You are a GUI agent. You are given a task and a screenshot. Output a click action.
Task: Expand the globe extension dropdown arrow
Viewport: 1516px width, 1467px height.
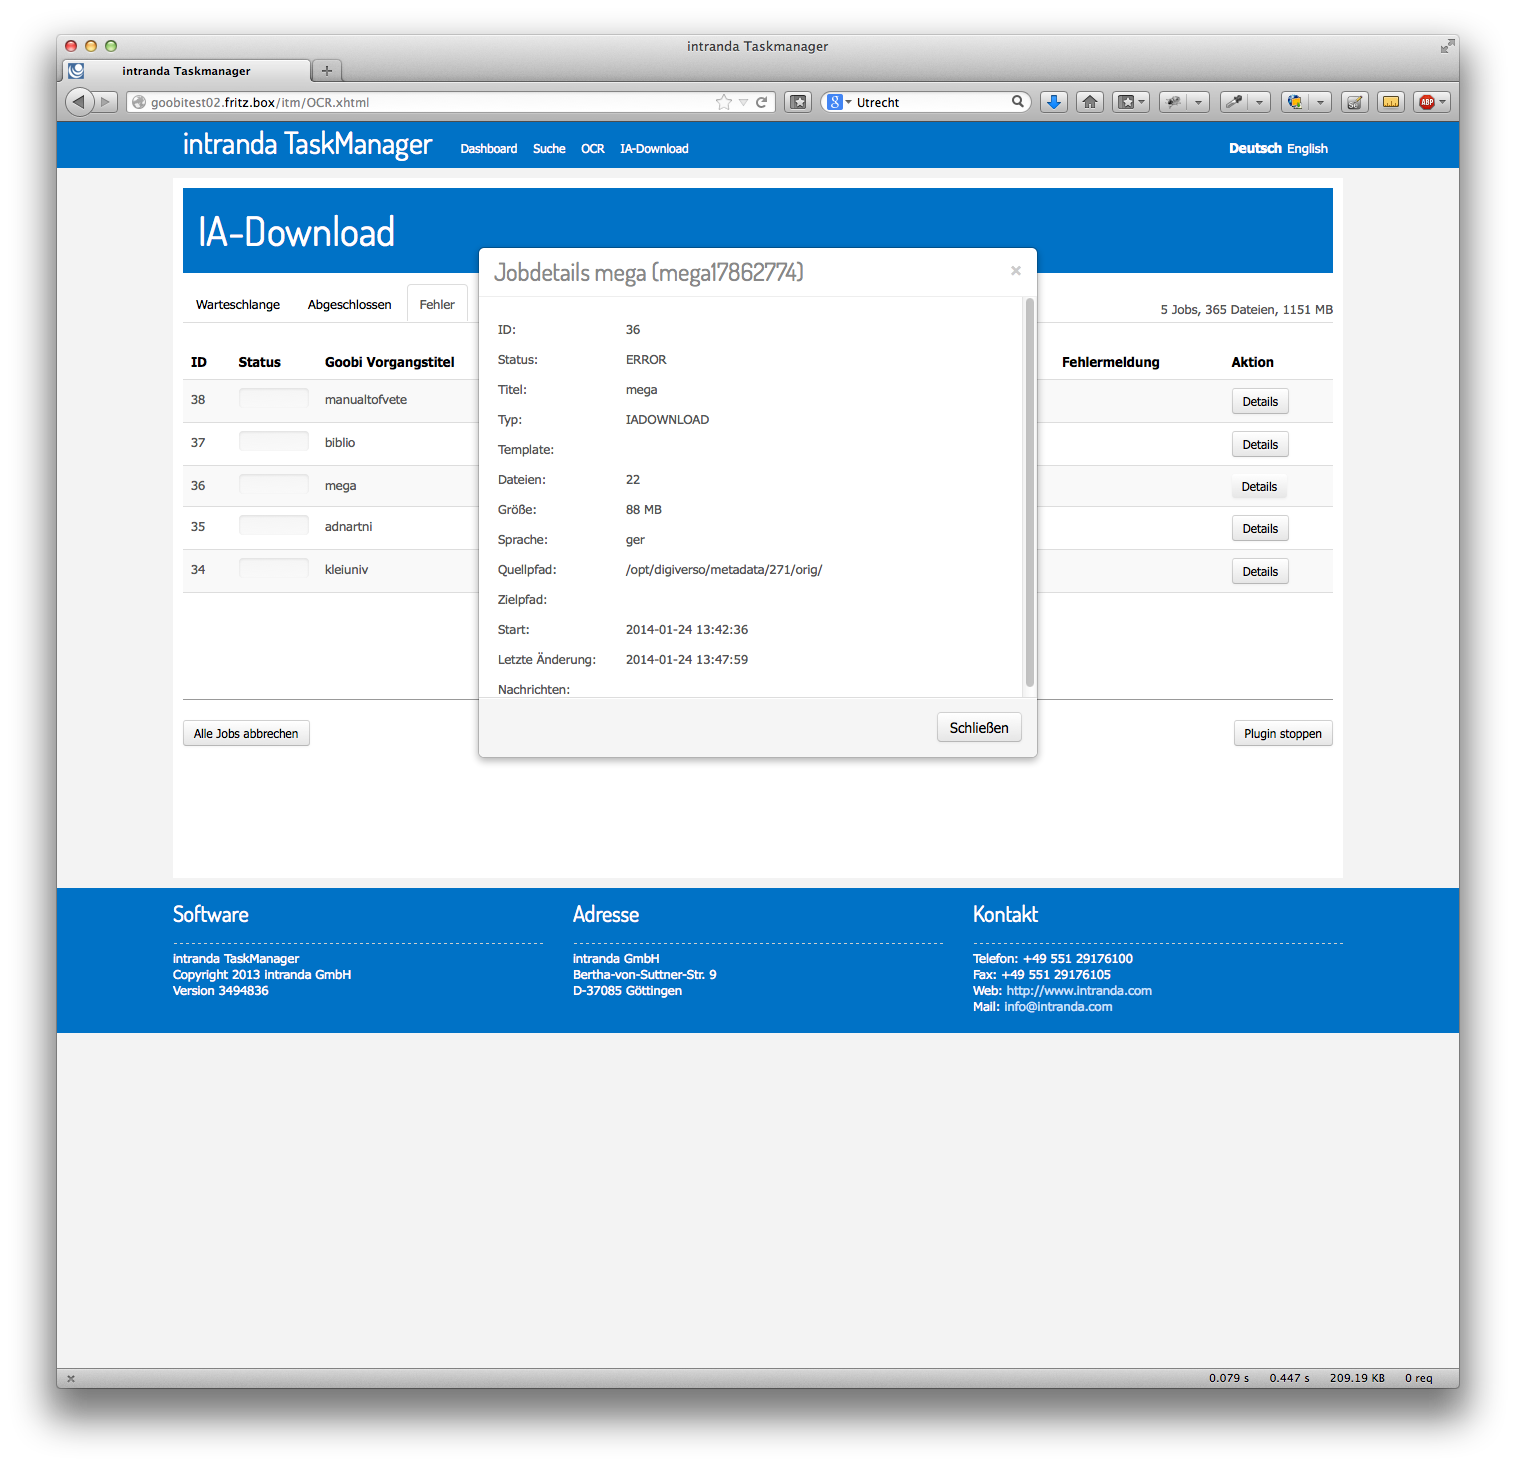coord(1320,102)
